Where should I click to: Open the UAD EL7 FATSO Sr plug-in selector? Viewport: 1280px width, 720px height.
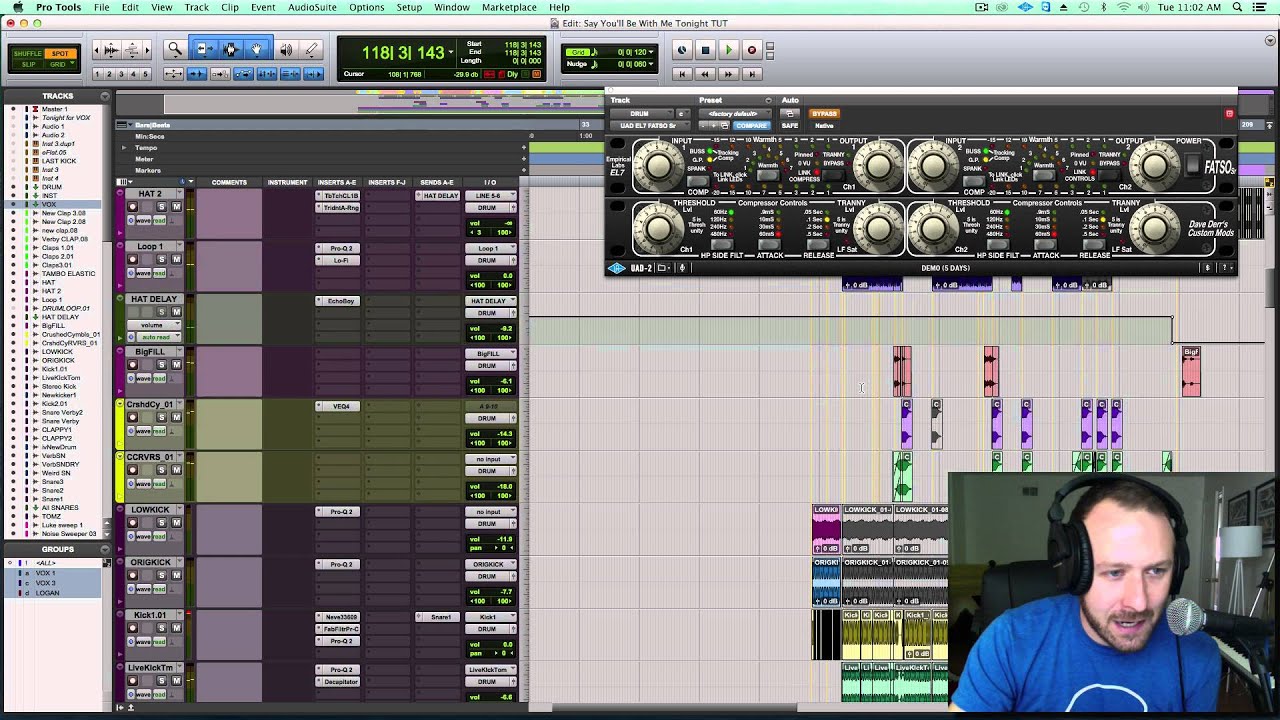651,126
